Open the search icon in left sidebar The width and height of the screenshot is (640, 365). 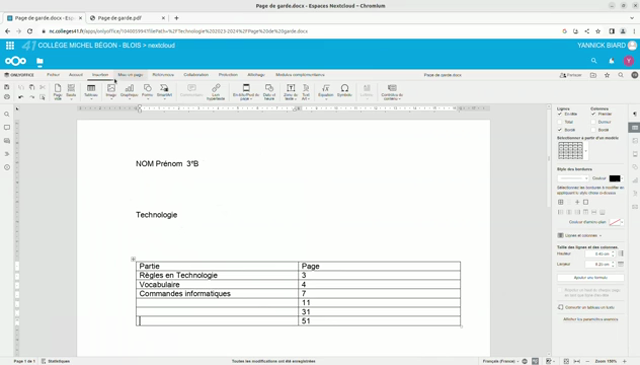(x=7, y=114)
